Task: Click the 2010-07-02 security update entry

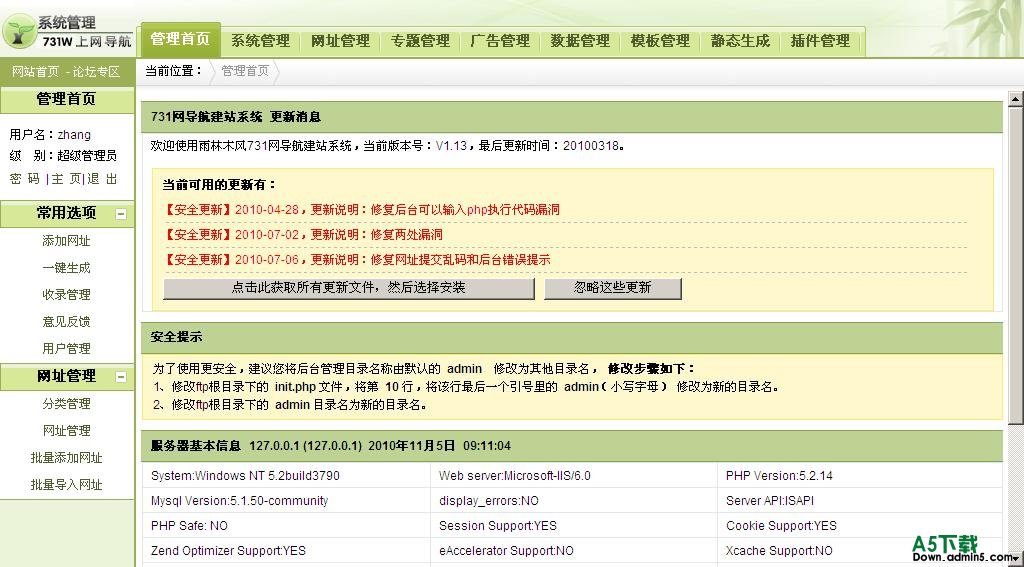Action: 303,235
